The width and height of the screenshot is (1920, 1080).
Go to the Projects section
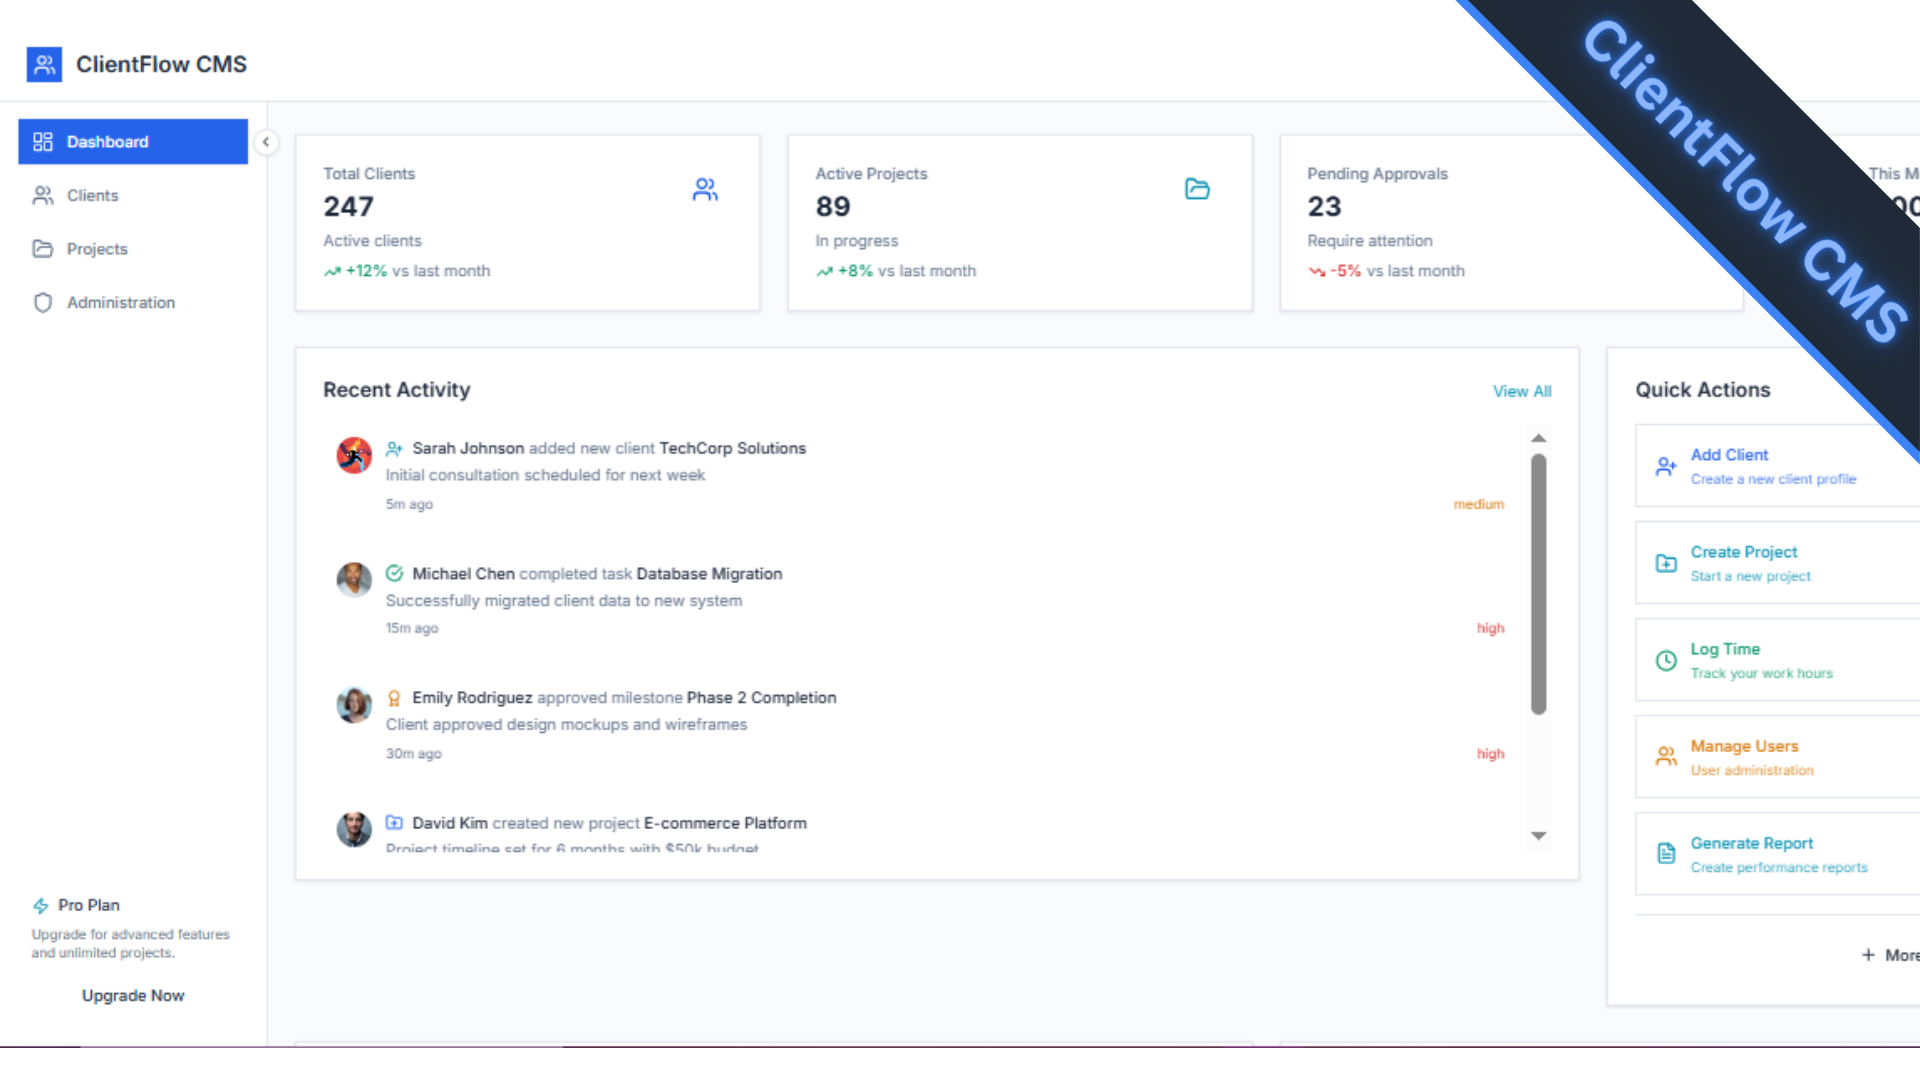(97, 249)
